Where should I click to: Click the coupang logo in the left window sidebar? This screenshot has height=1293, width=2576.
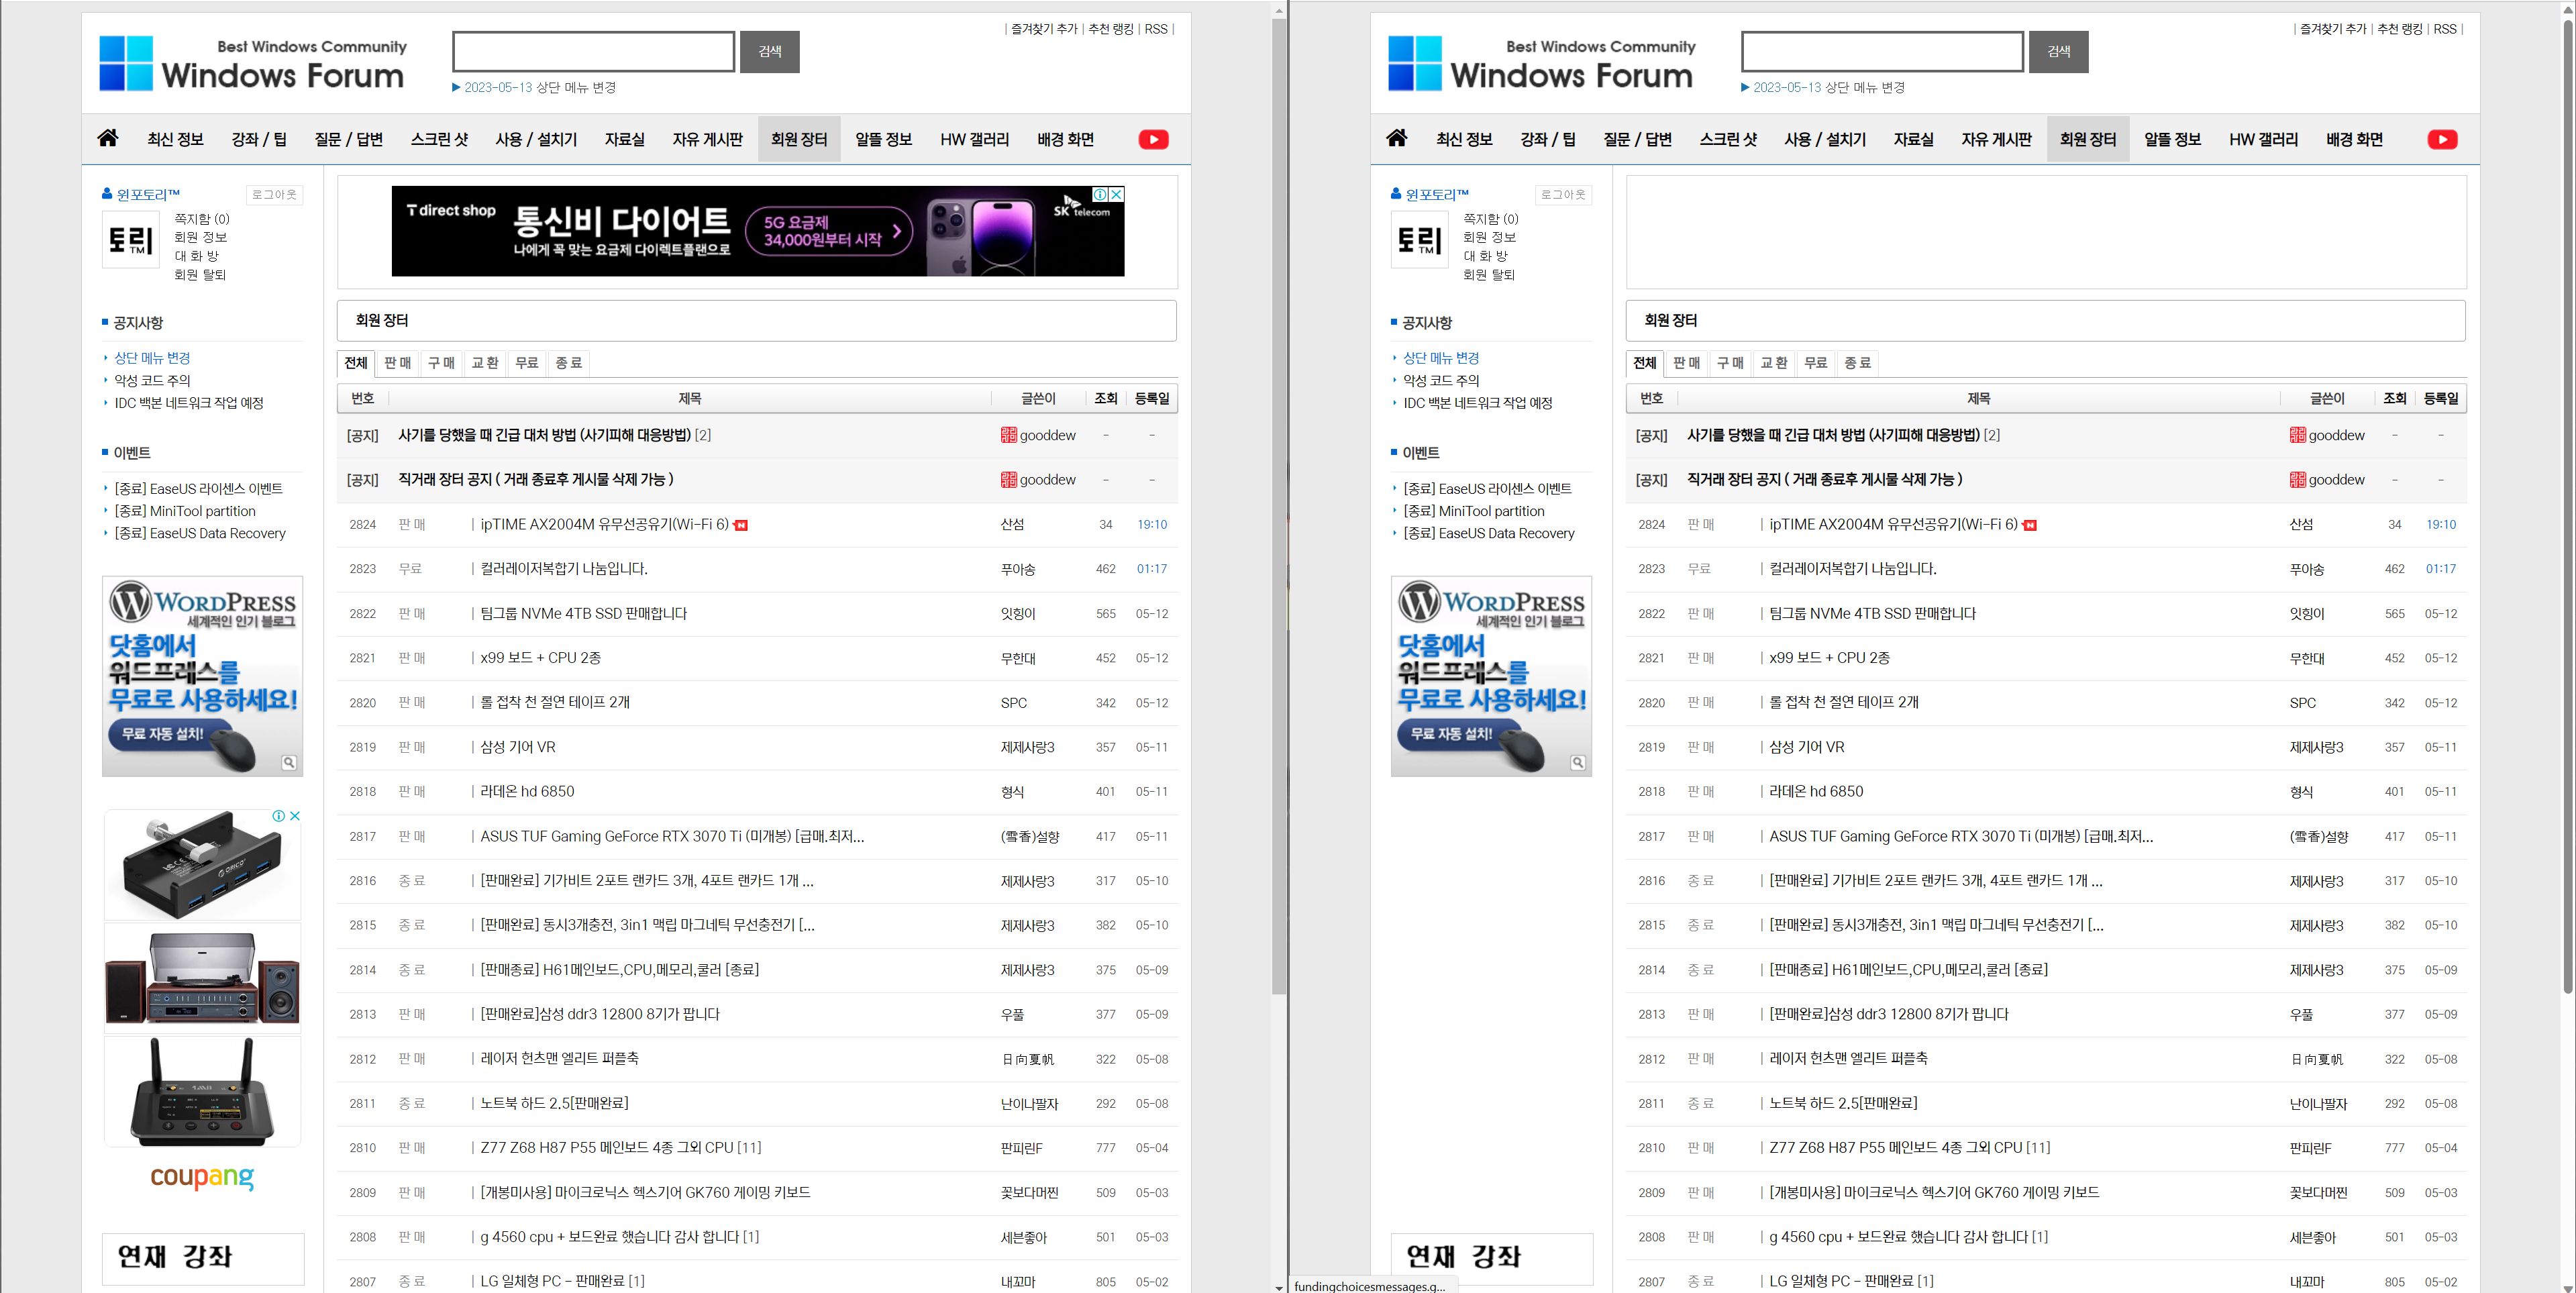(x=202, y=1177)
